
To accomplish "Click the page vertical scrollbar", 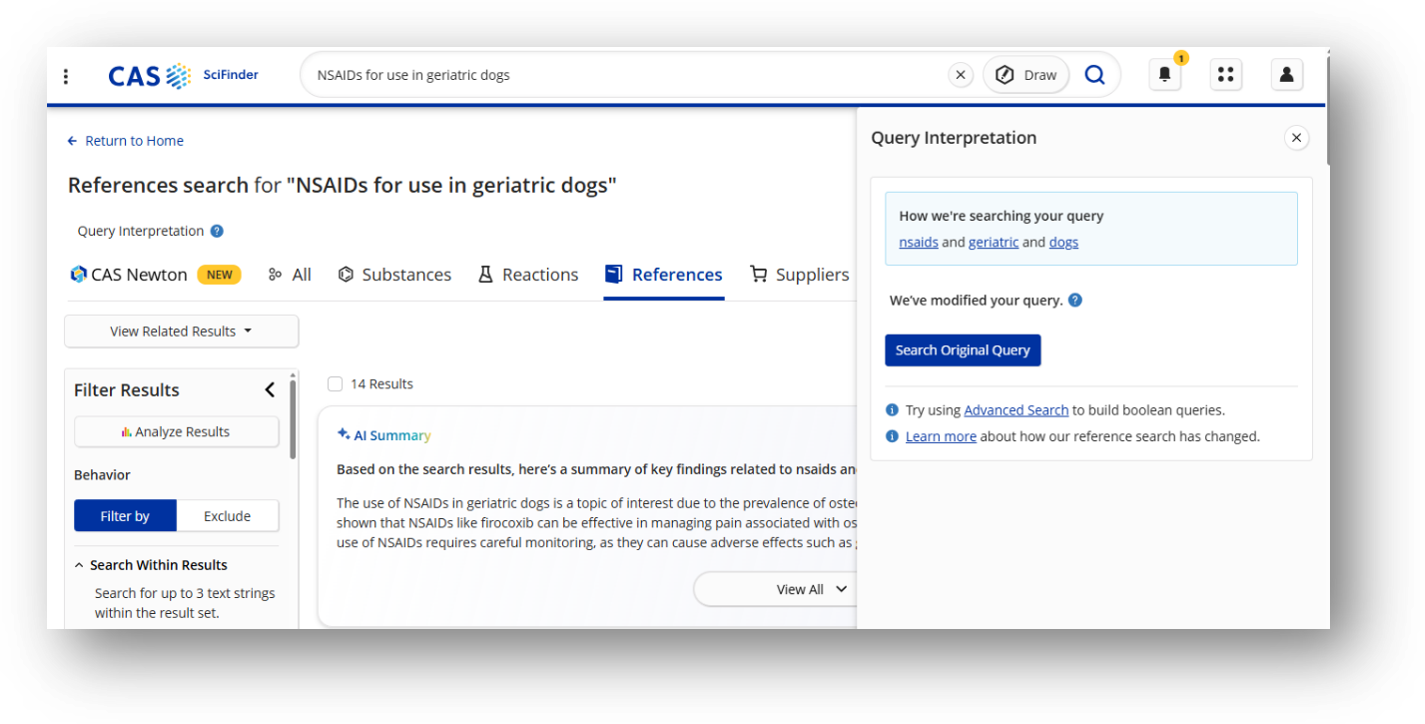I will pos(1326,110).
